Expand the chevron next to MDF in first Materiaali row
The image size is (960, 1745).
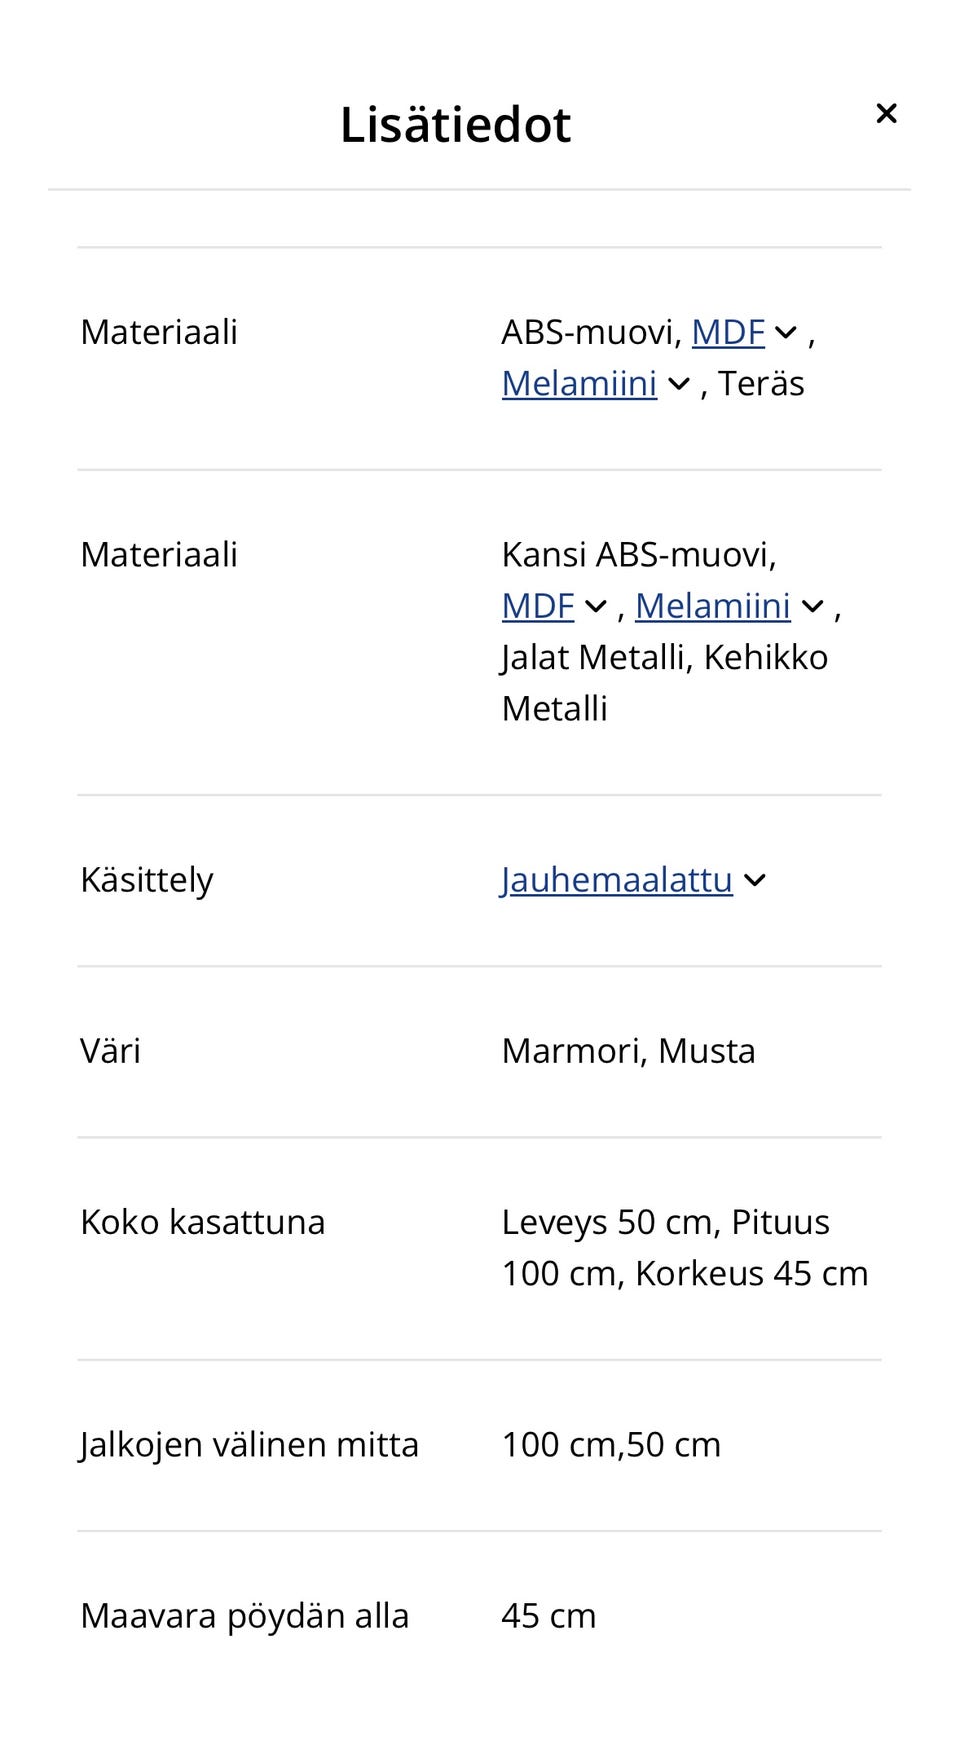point(786,332)
